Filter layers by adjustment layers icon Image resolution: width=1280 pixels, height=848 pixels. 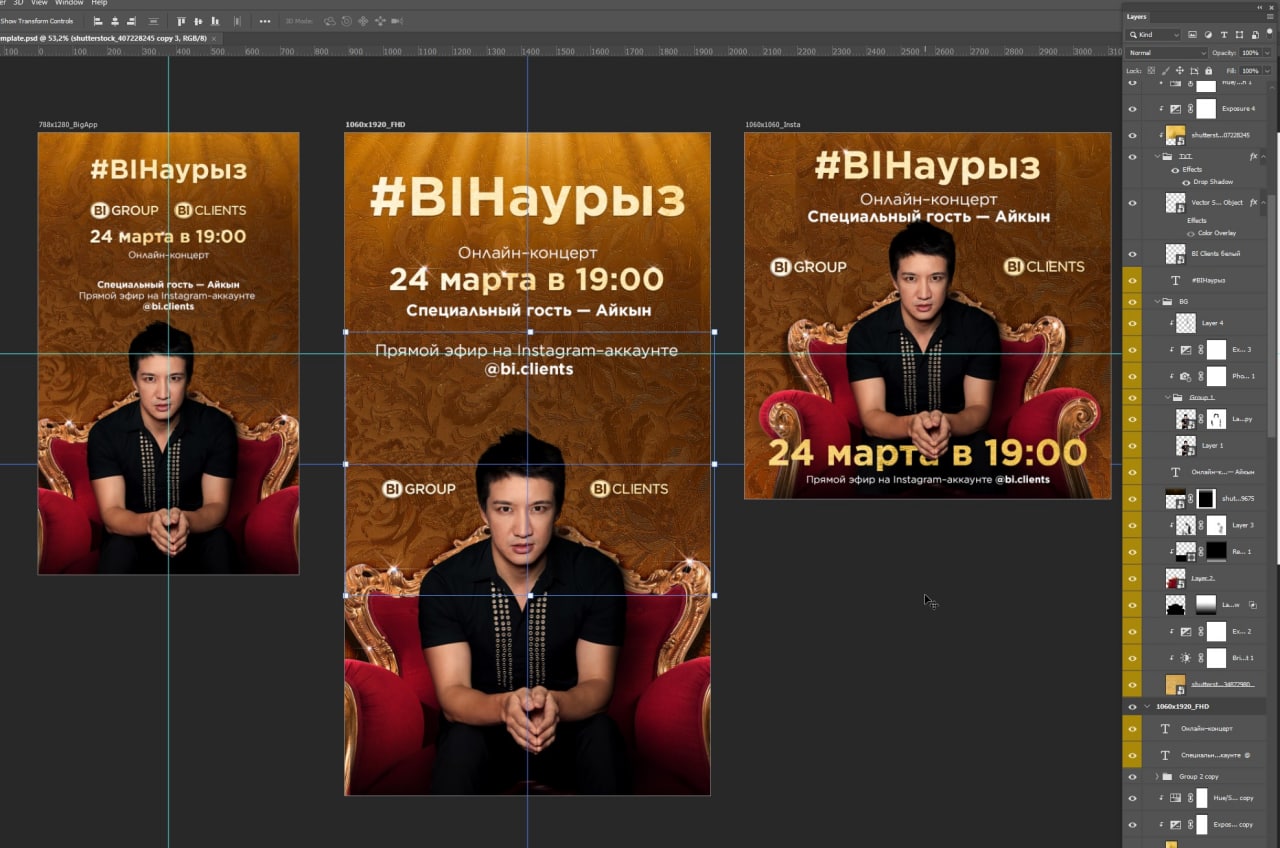click(x=1208, y=35)
